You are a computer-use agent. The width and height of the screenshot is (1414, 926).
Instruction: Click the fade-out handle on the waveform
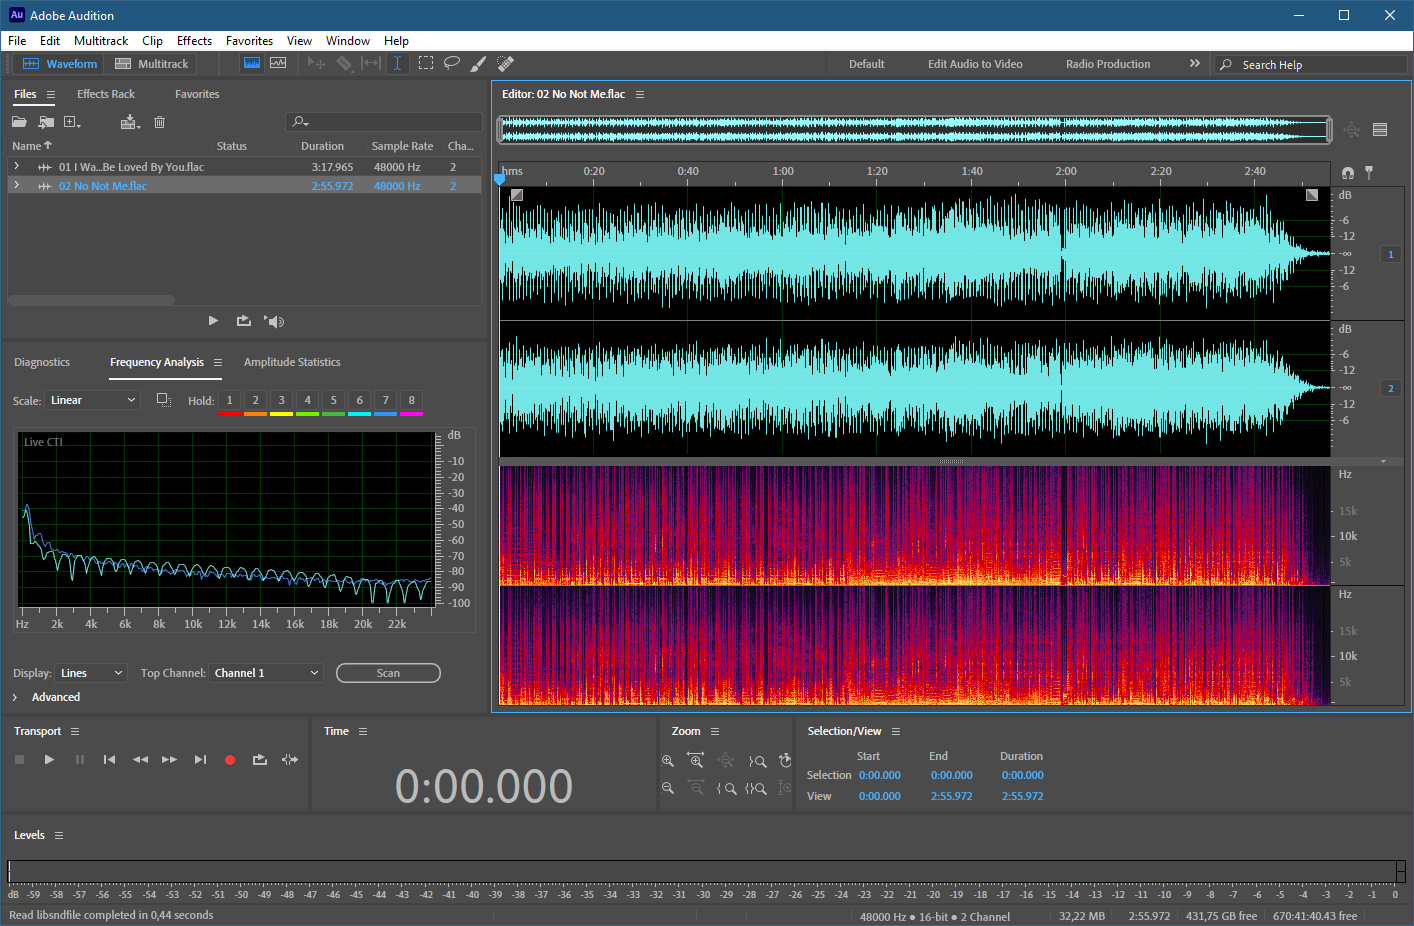[1312, 195]
